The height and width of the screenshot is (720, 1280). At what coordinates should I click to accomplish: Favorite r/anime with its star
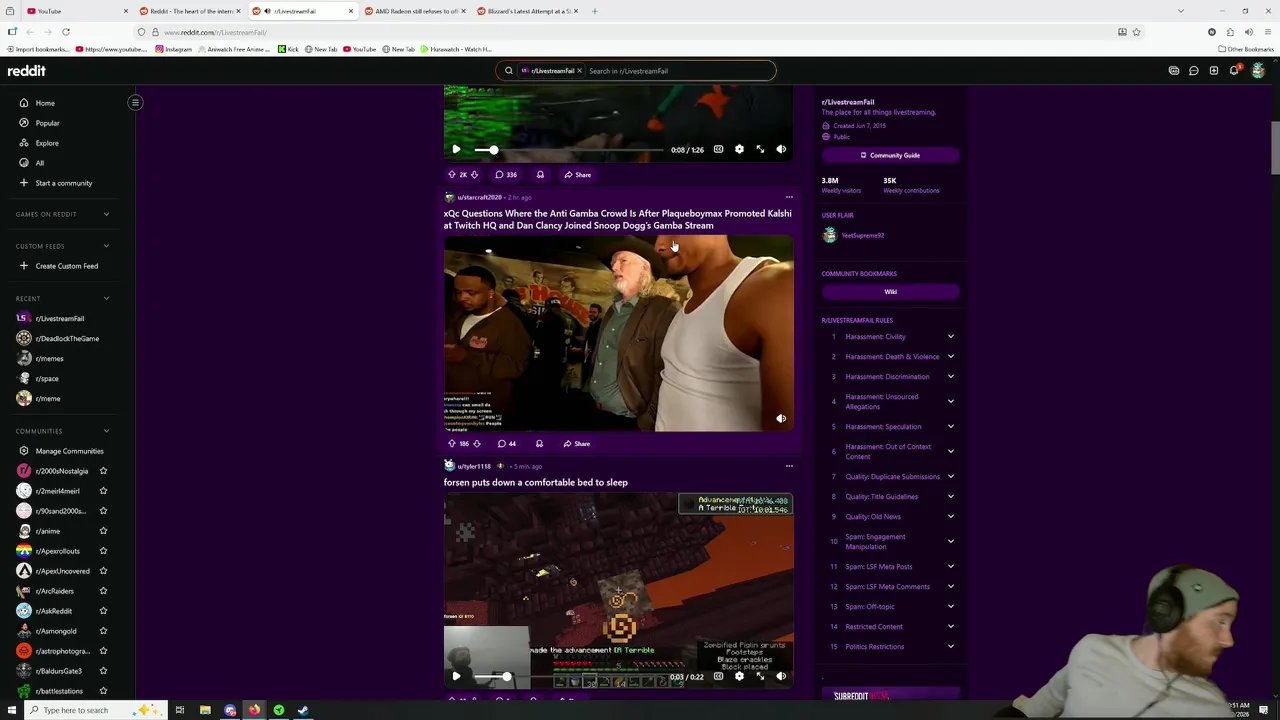[x=103, y=531]
